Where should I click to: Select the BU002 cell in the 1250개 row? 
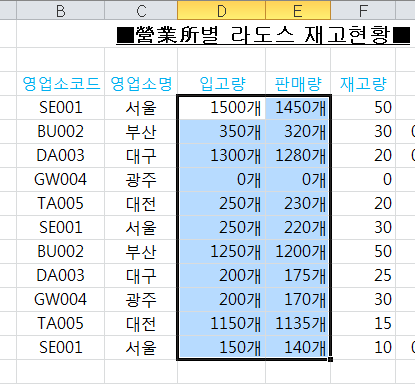coord(61,251)
